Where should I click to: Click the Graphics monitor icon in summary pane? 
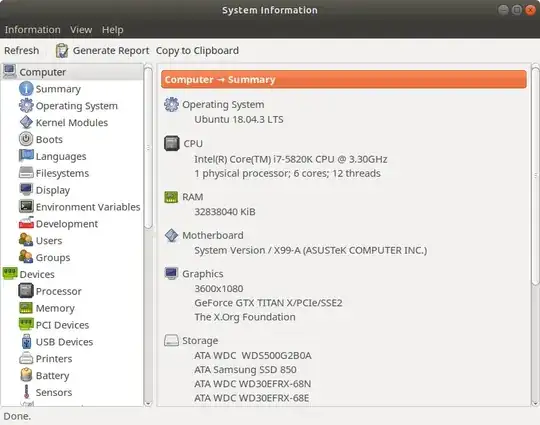(171, 273)
